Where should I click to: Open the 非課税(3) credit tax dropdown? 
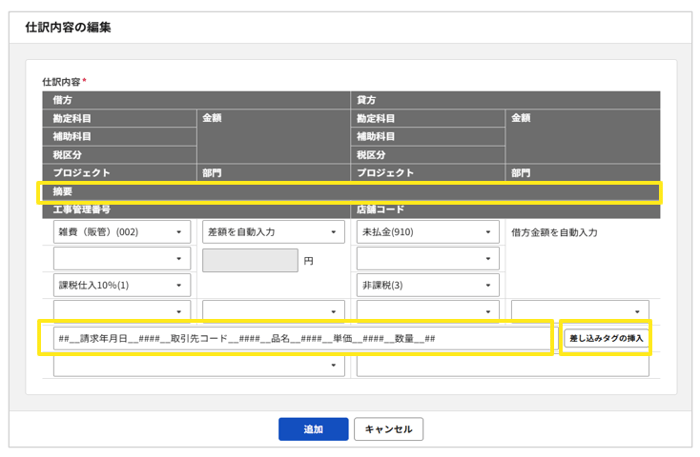coord(427,285)
